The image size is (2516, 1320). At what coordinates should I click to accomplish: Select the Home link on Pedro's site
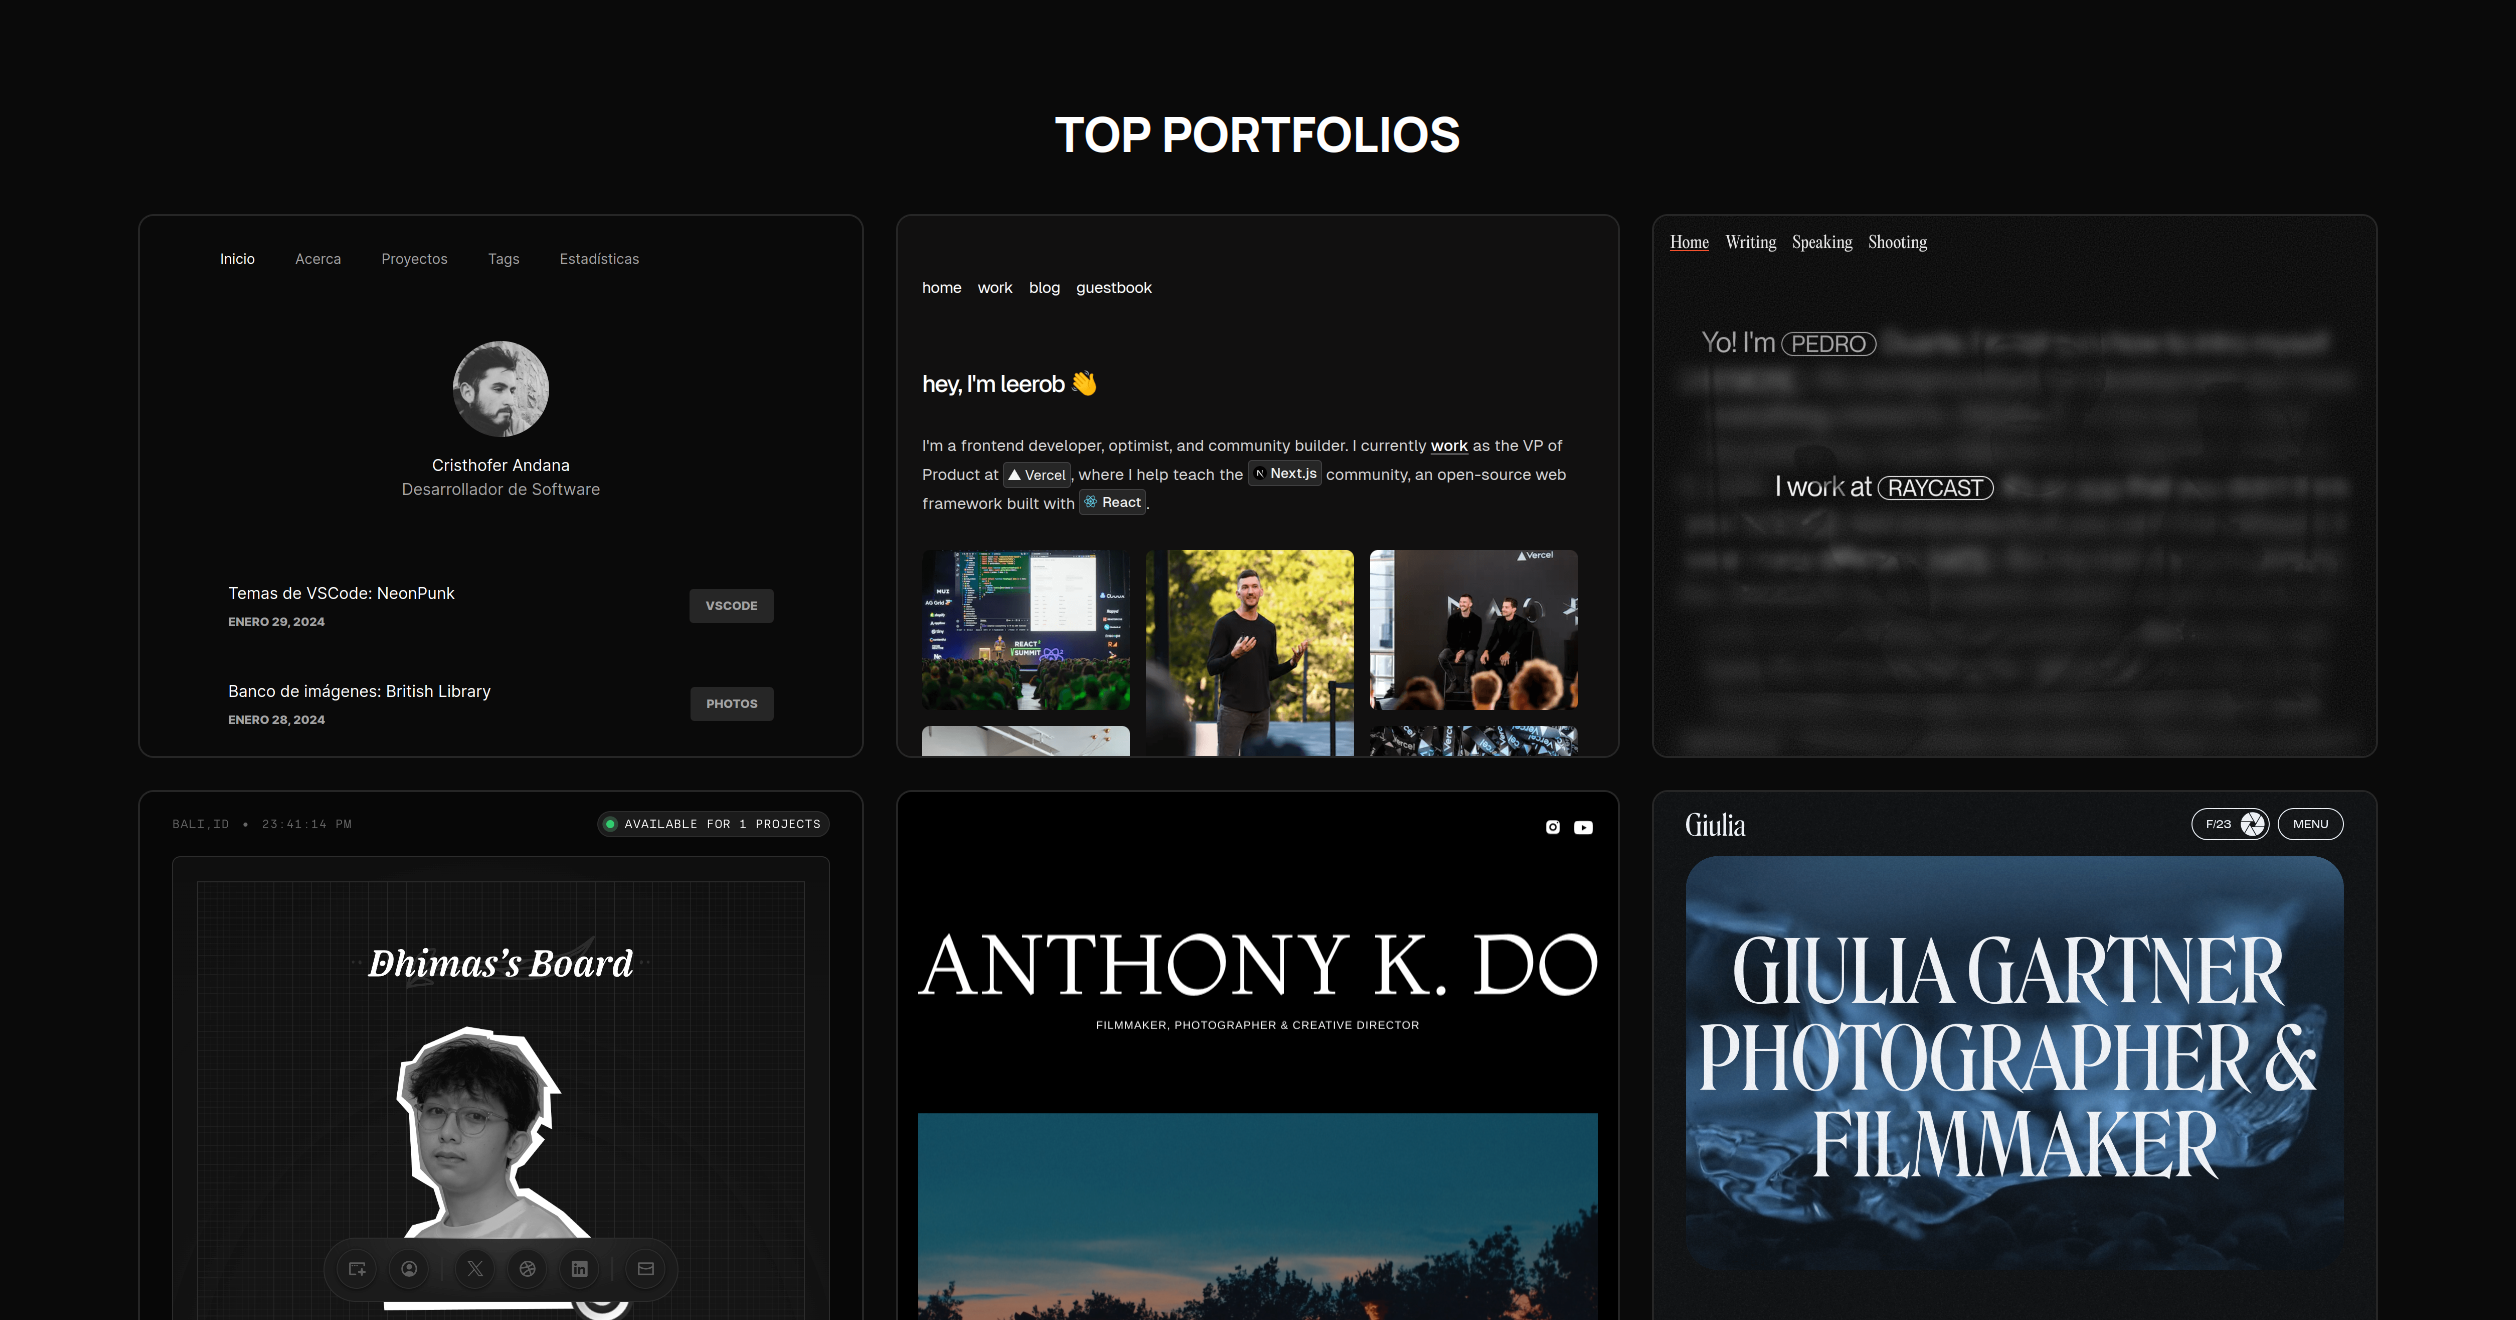1689,242
